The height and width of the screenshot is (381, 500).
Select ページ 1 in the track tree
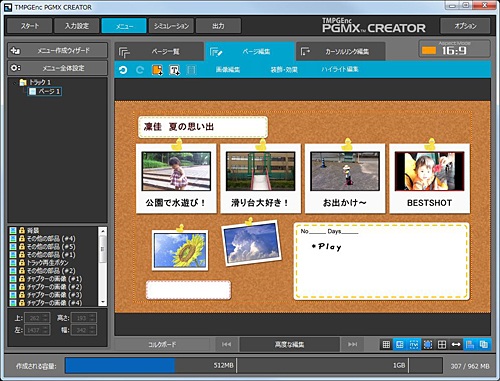click(x=45, y=91)
